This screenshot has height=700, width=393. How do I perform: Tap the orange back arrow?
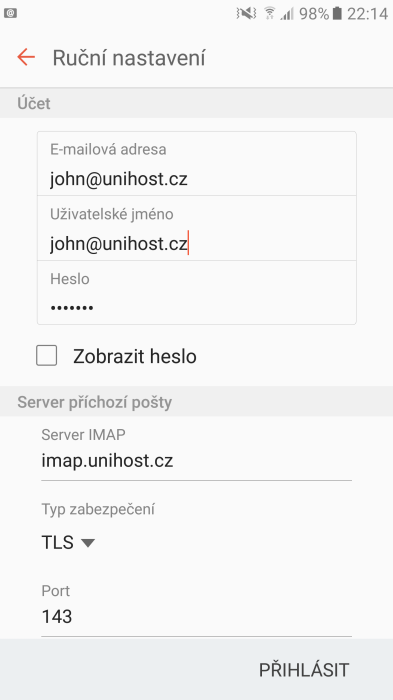pos(26,58)
